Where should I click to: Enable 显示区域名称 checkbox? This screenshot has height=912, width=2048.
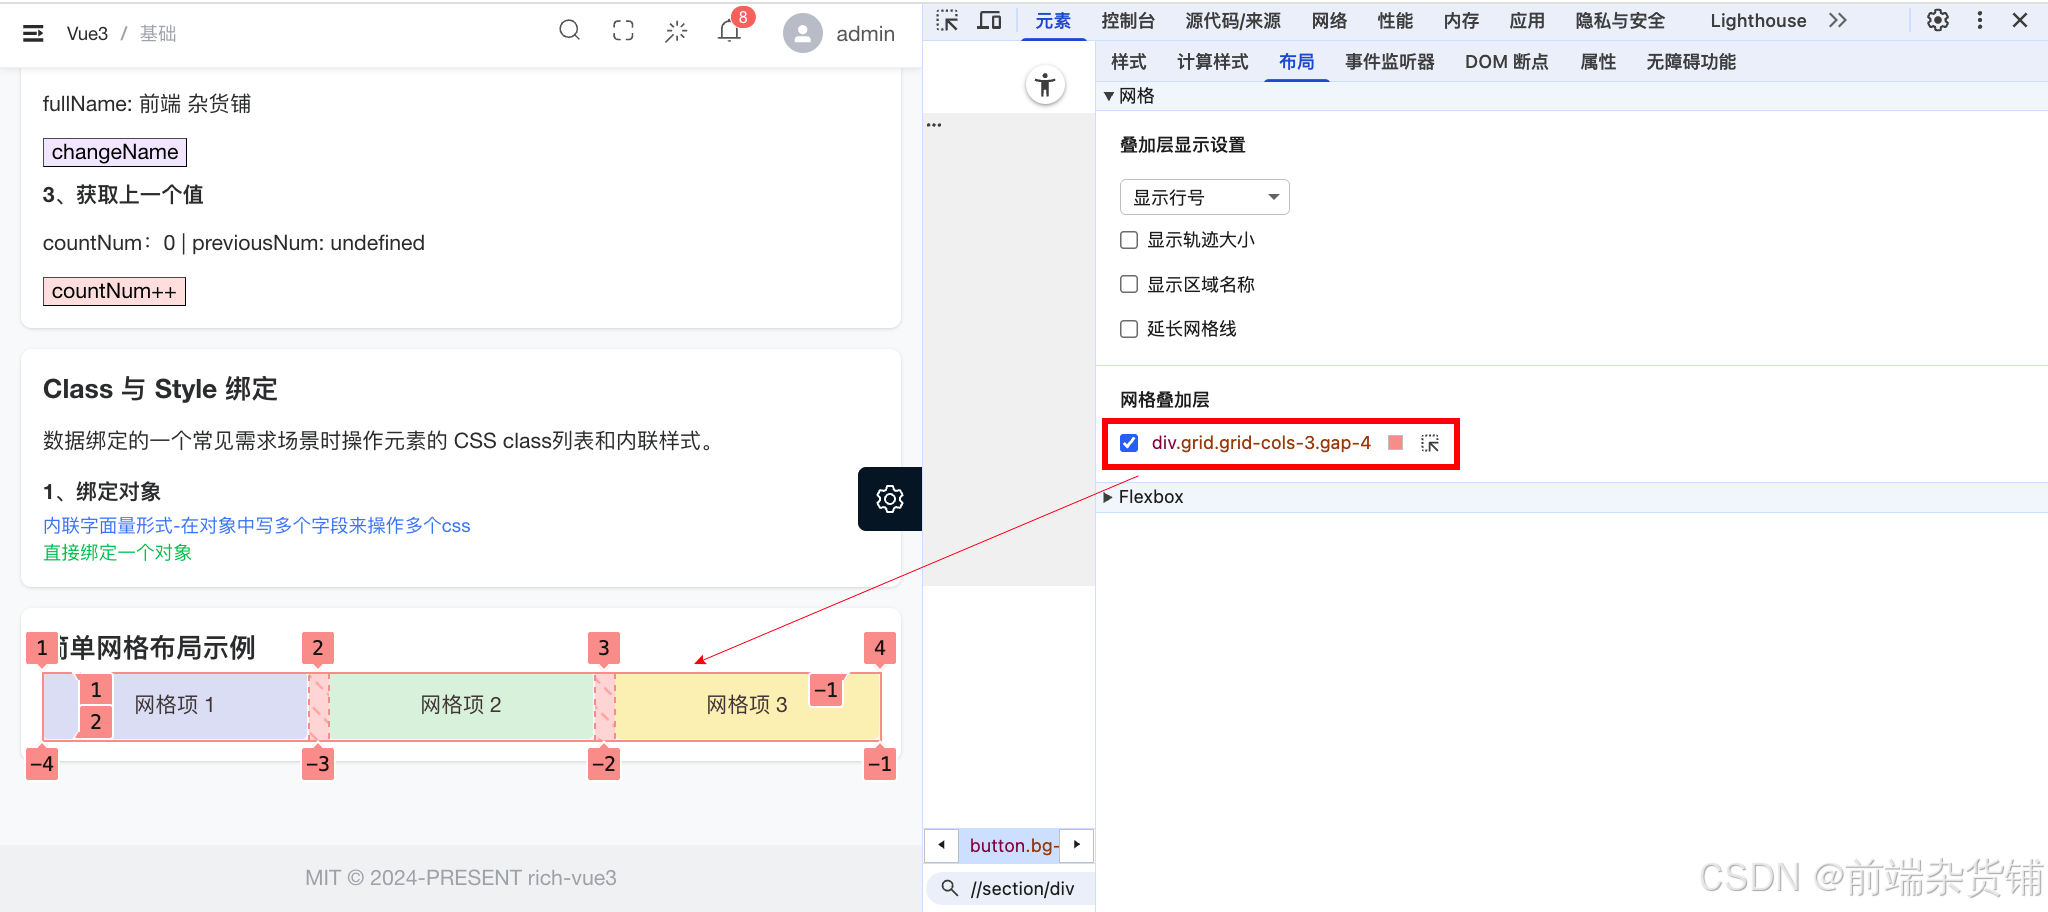tap(1129, 284)
